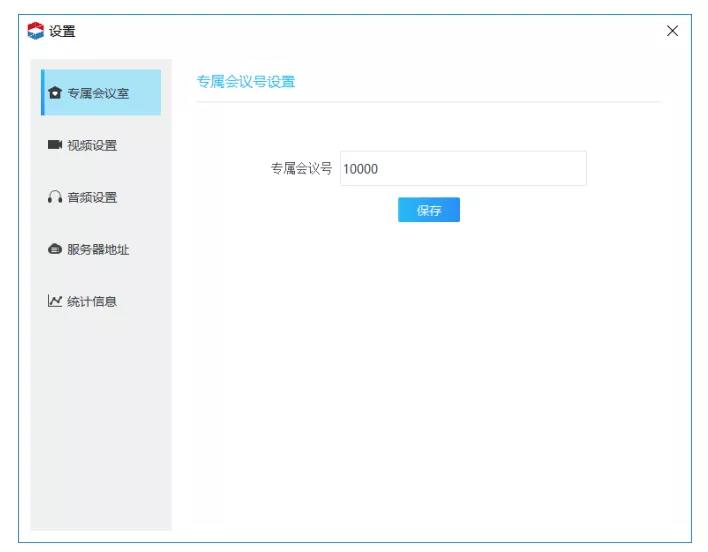
Task: Open the 视频设置 section
Action: (92, 146)
